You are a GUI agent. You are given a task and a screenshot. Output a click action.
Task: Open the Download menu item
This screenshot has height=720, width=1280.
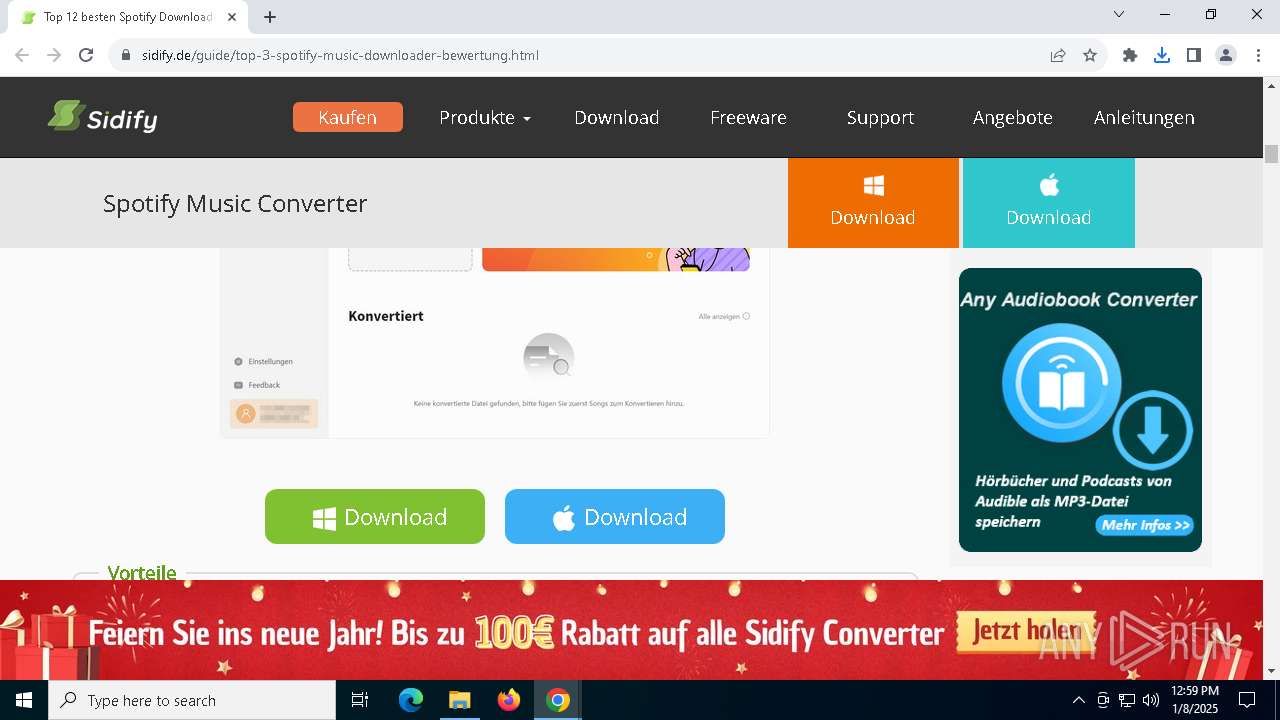(x=617, y=117)
